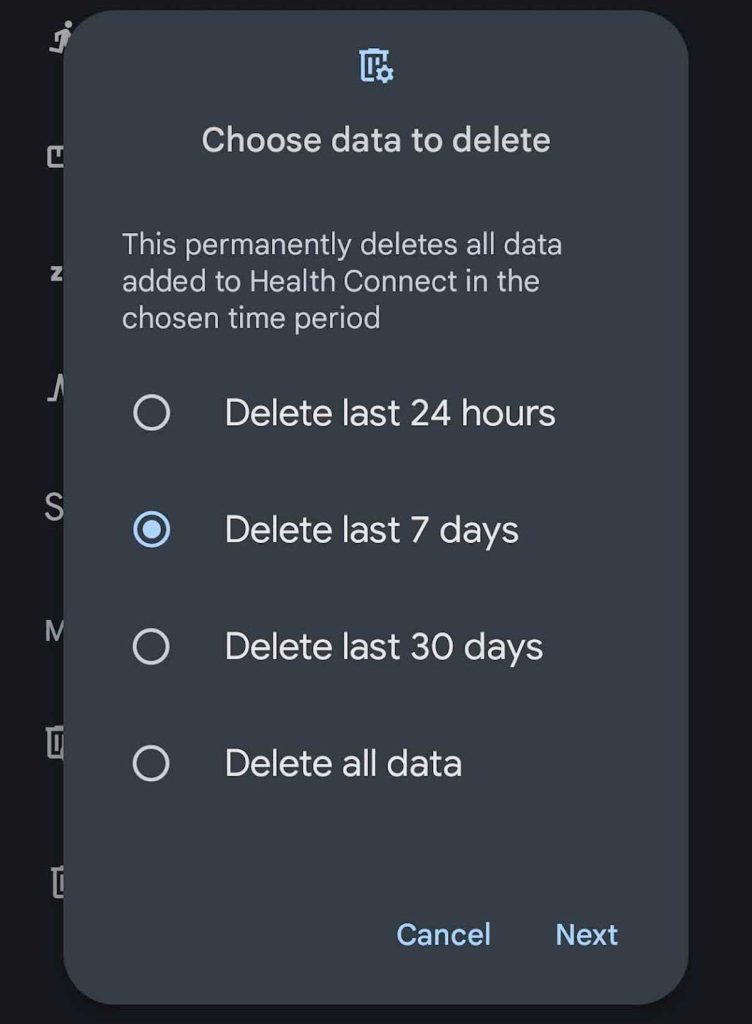The image size is (752, 1024).
Task: Click the 'Delete last 24 hours' label text
Action: [390, 412]
